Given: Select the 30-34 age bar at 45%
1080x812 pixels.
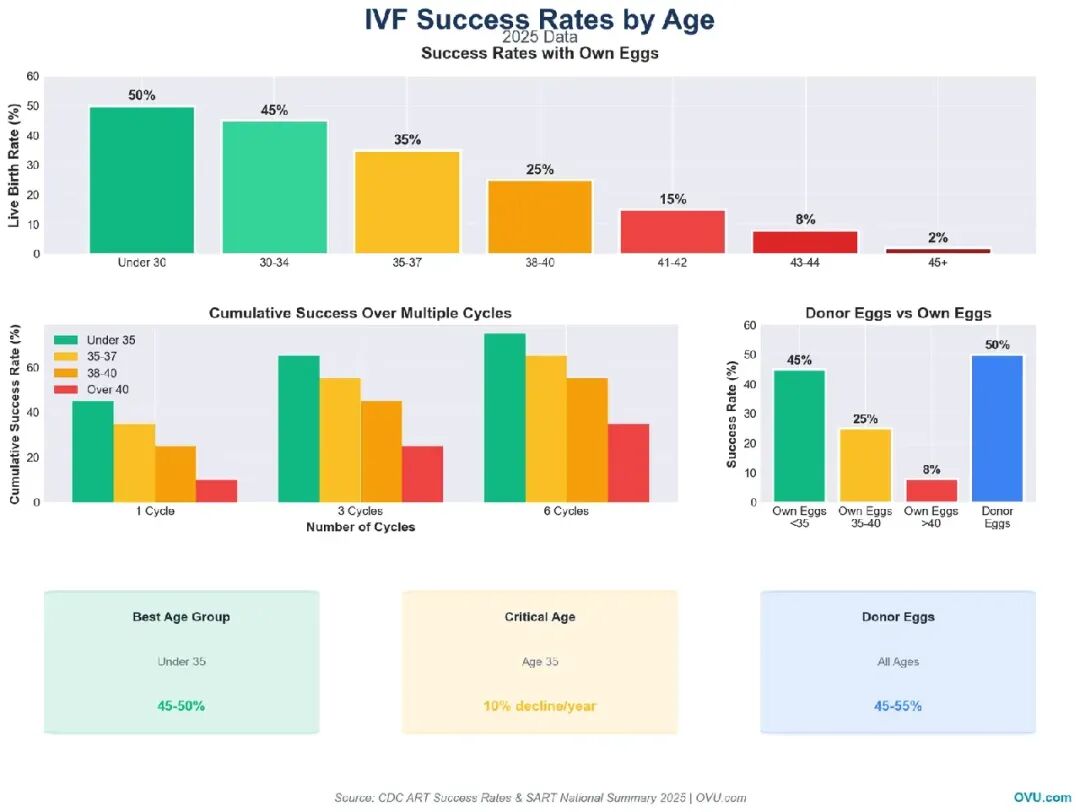Looking at the screenshot, I should click(274, 187).
